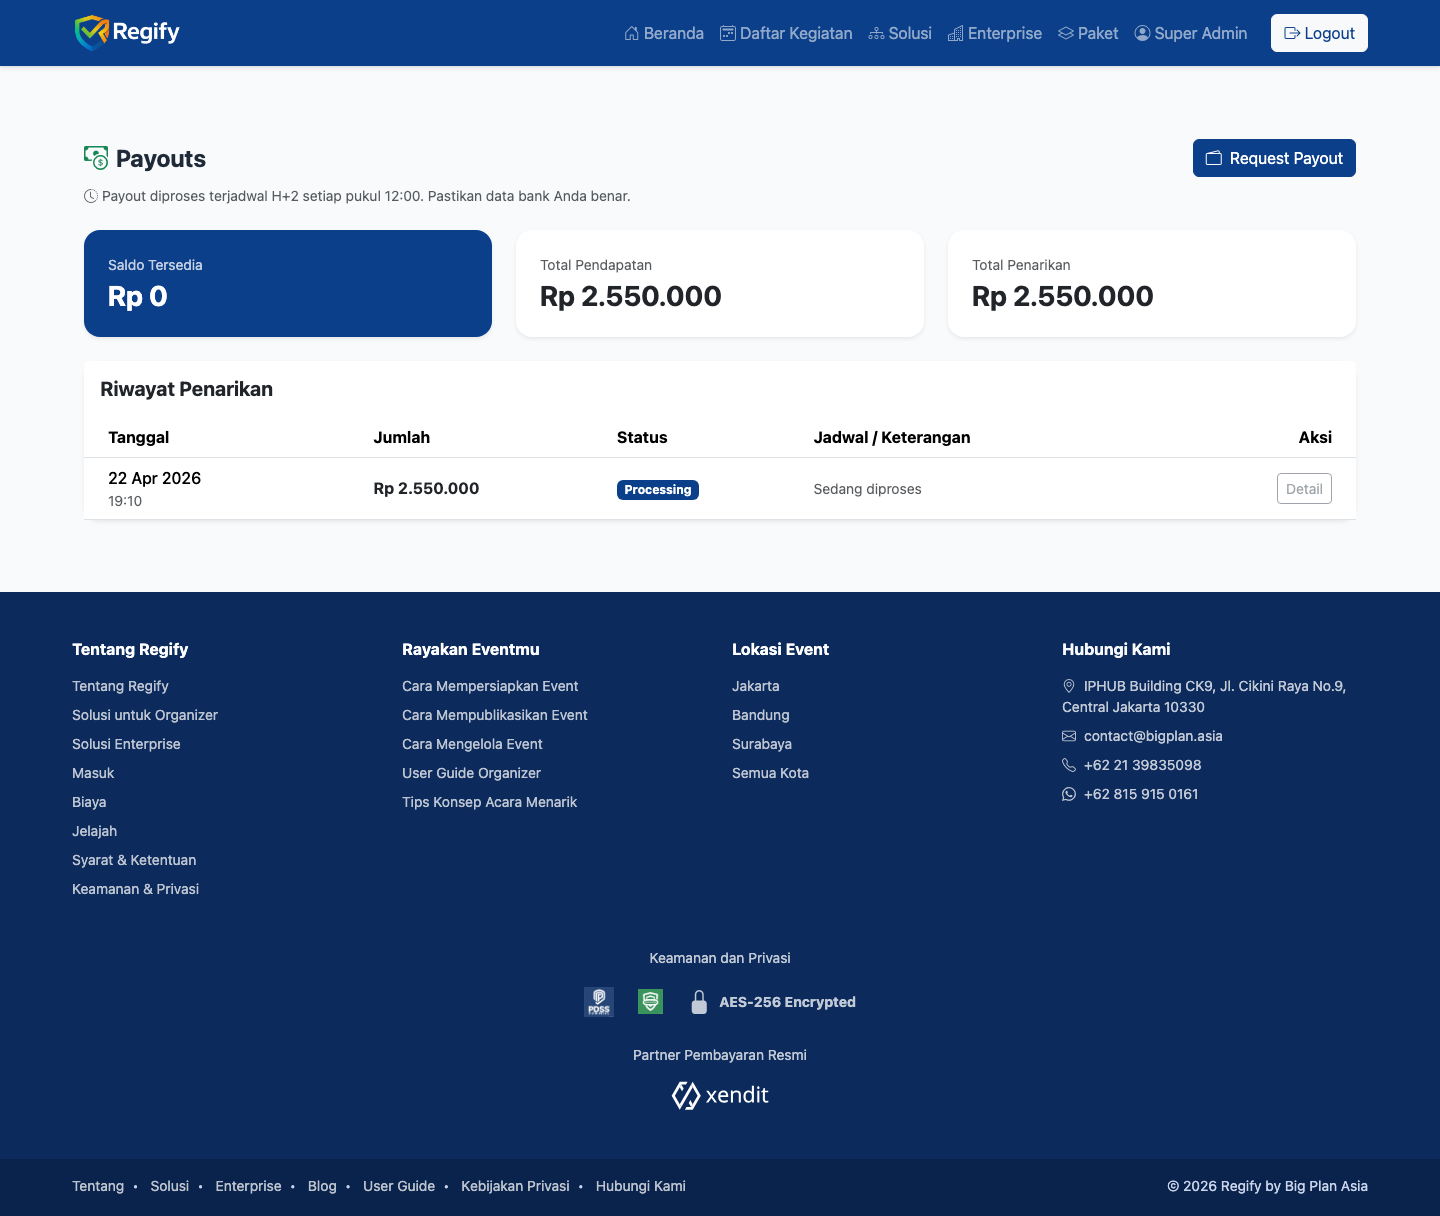Screen dimensions: 1440x1216
Task: Click the +62 815 915 0161 number
Action: (1141, 794)
